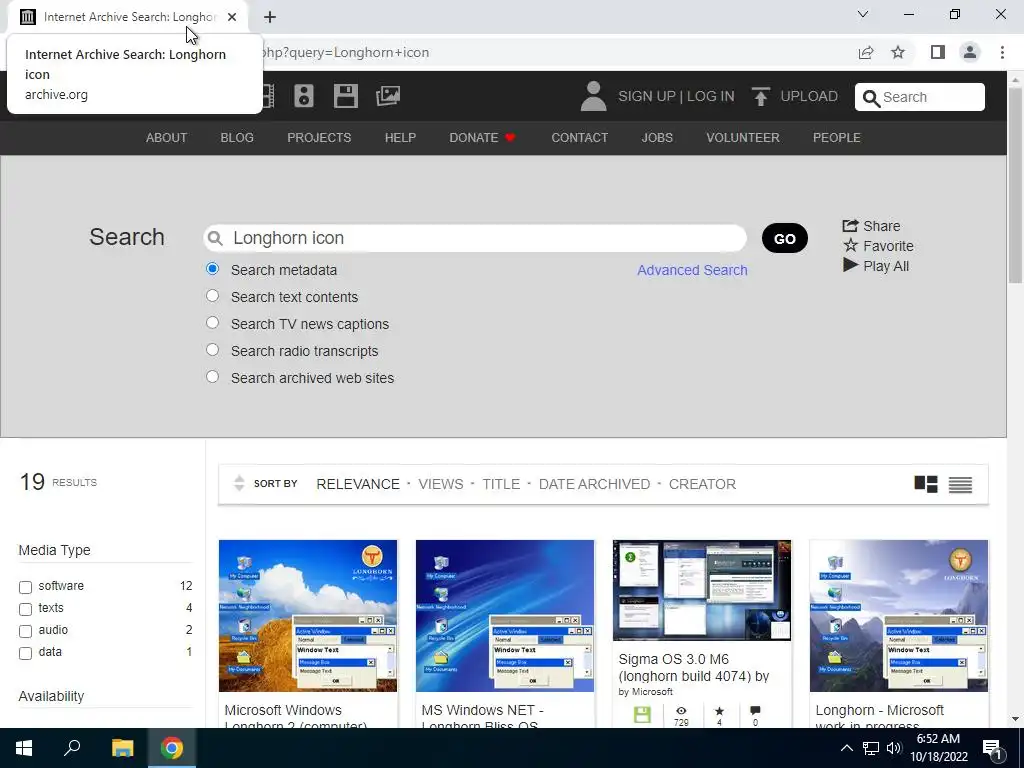Open the DONATE menu item
Viewport: 1024px width, 768px height.
(x=482, y=138)
